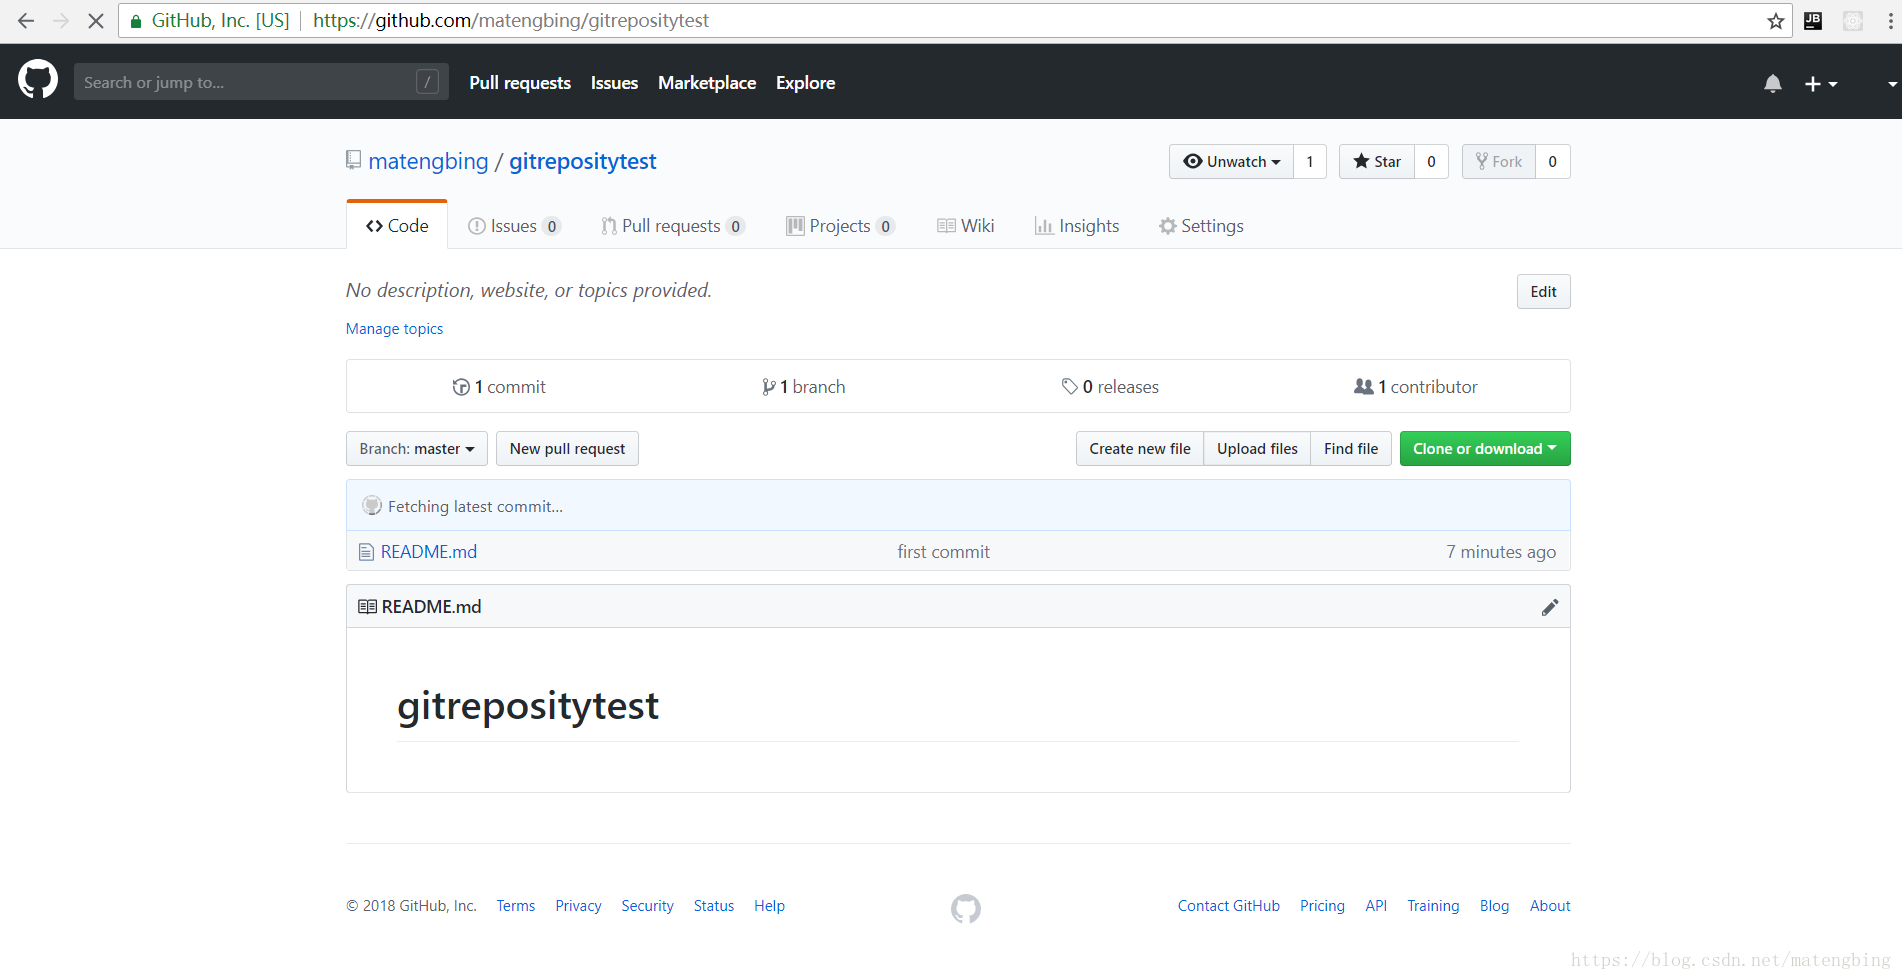The height and width of the screenshot is (980, 1902).
Task: Click the slash shortcut key hint
Action: (x=427, y=82)
